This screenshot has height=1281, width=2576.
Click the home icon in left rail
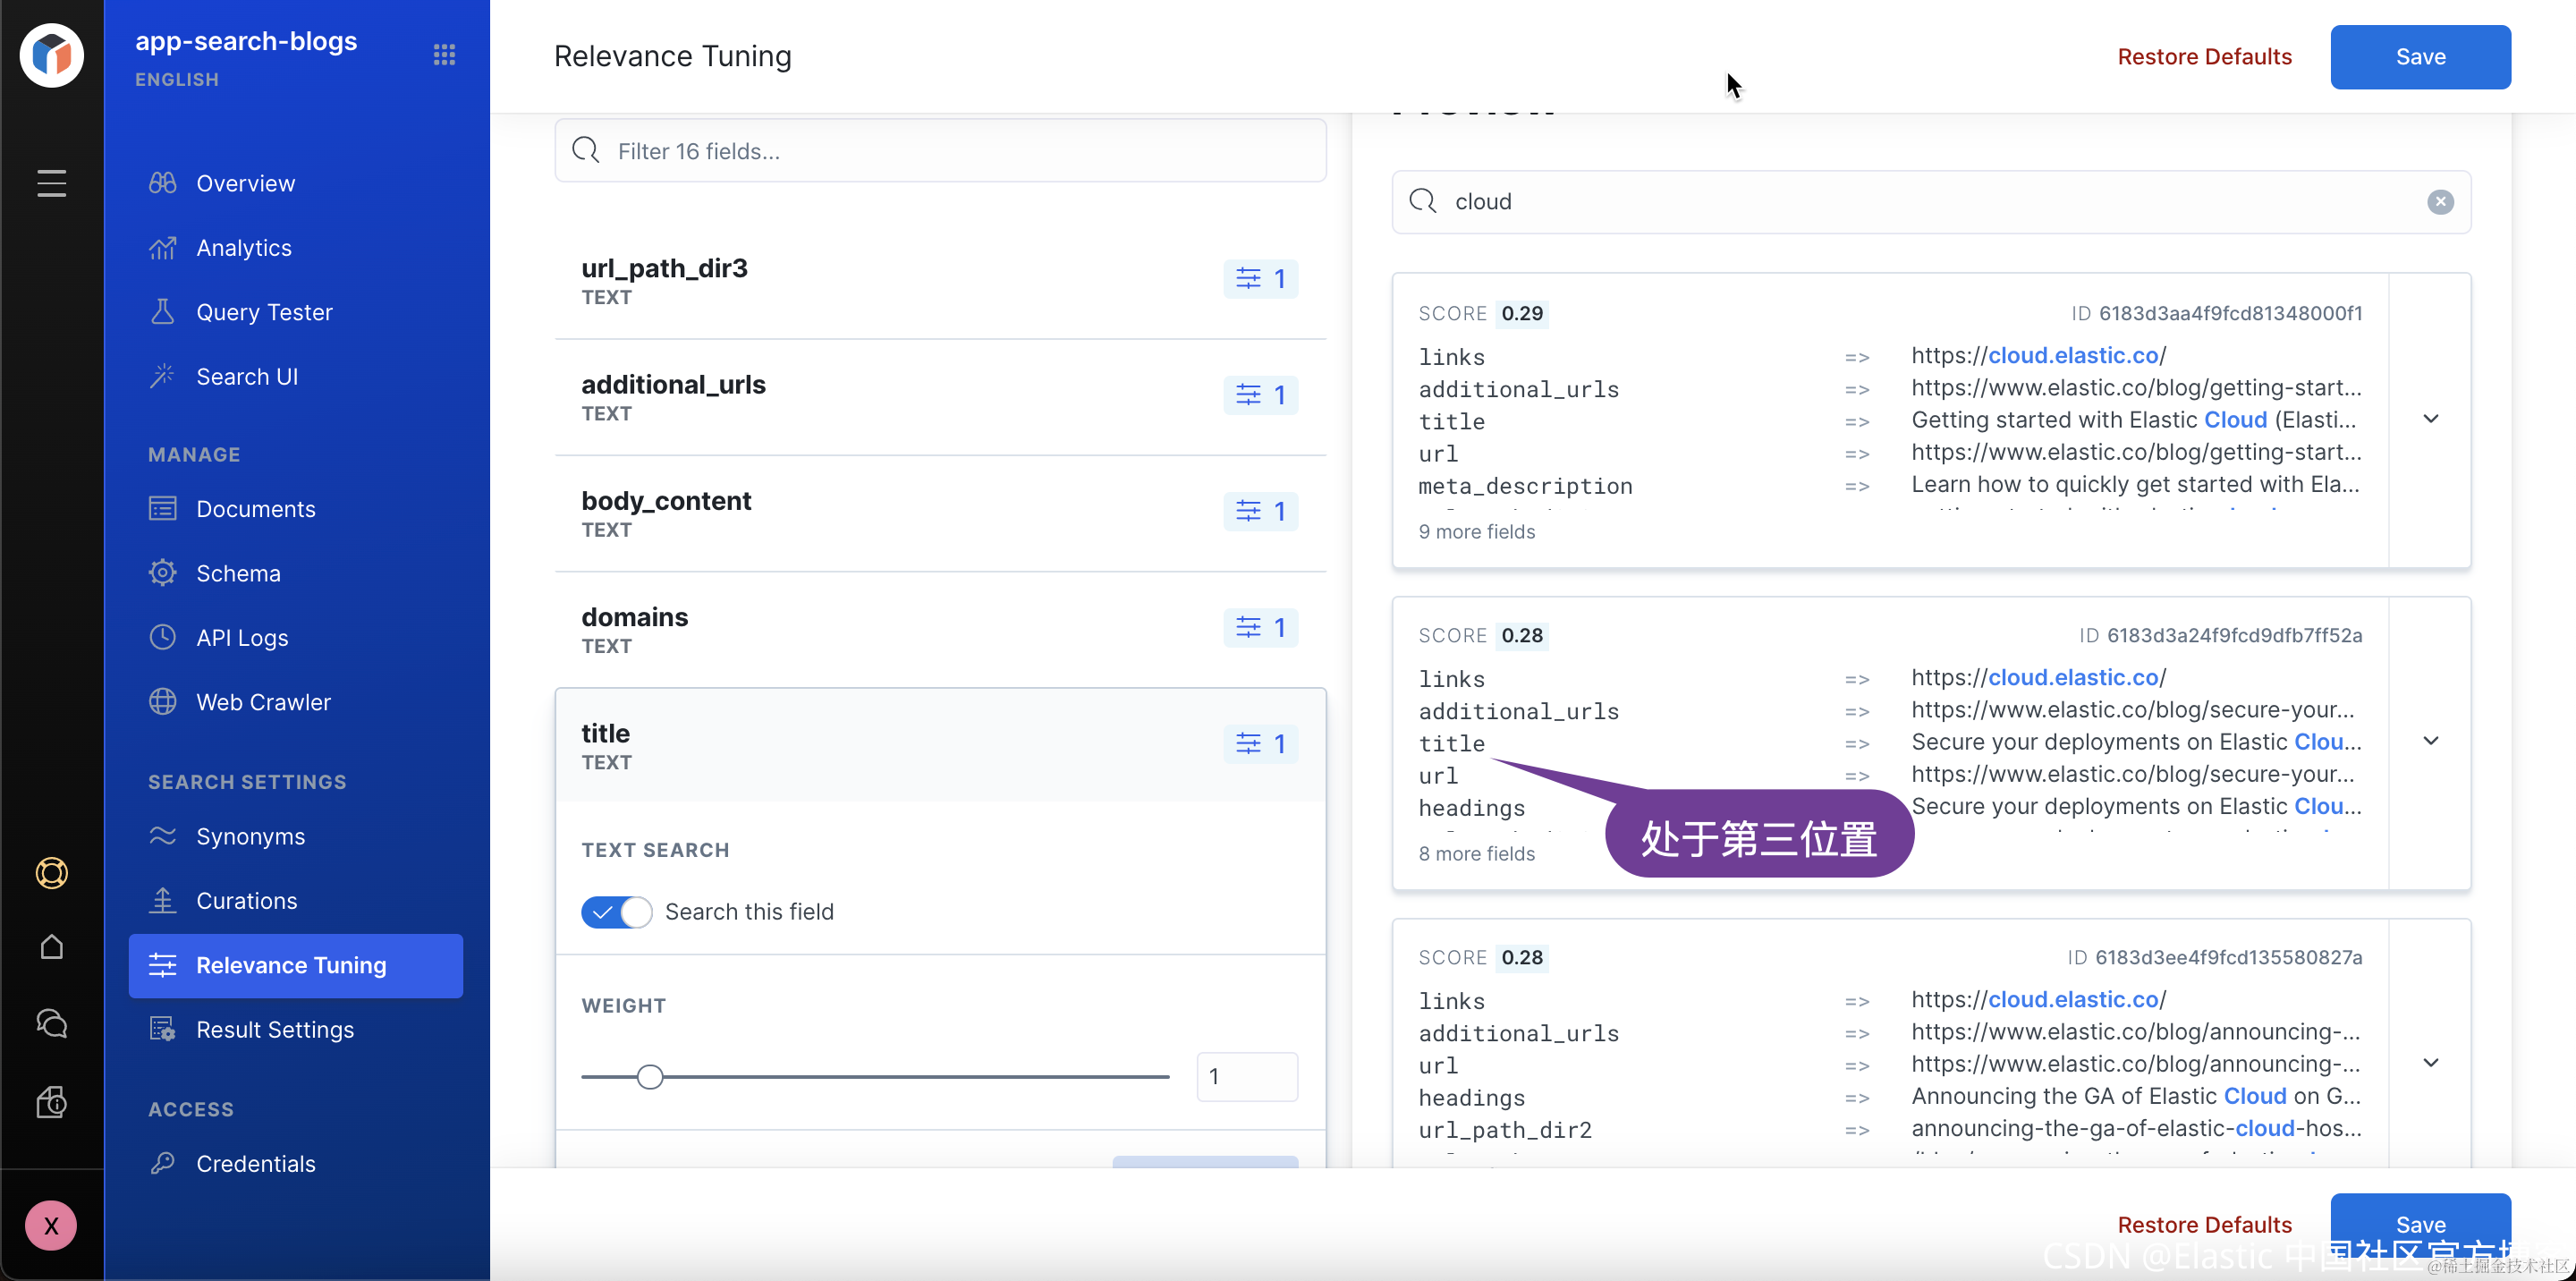point(51,947)
